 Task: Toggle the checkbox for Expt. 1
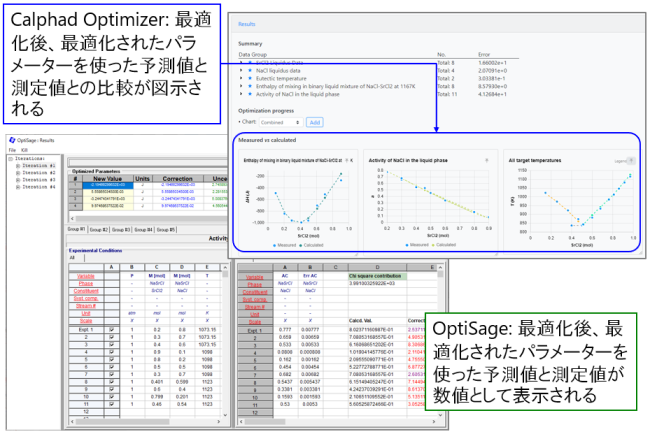pos(112,330)
